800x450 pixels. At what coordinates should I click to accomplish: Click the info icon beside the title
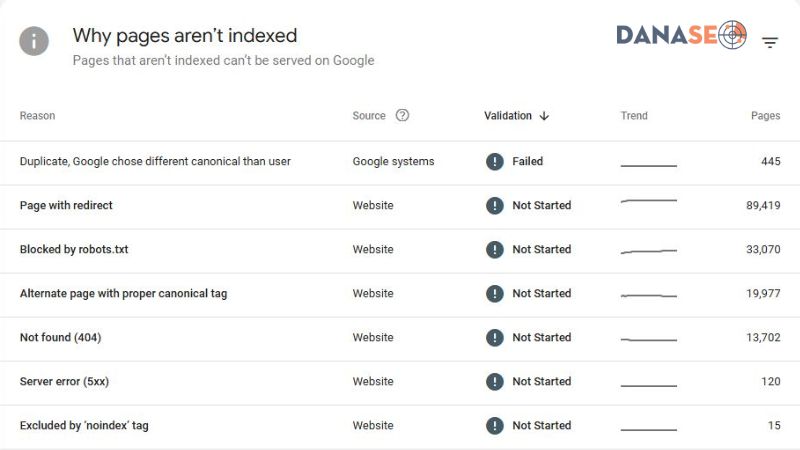pyautogui.click(x=34, y=41)
